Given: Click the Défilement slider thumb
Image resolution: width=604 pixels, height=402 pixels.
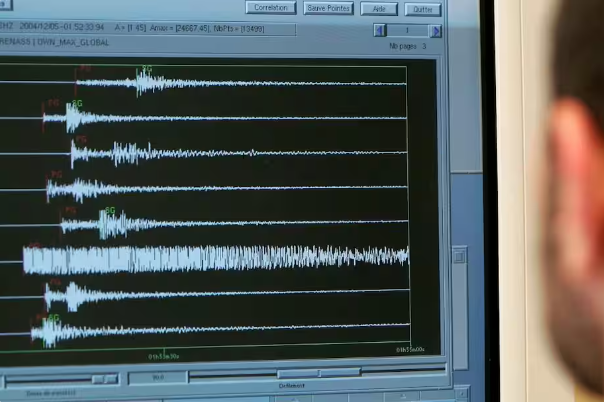Looking at the screenshot, I should click(x=319, y=373).
